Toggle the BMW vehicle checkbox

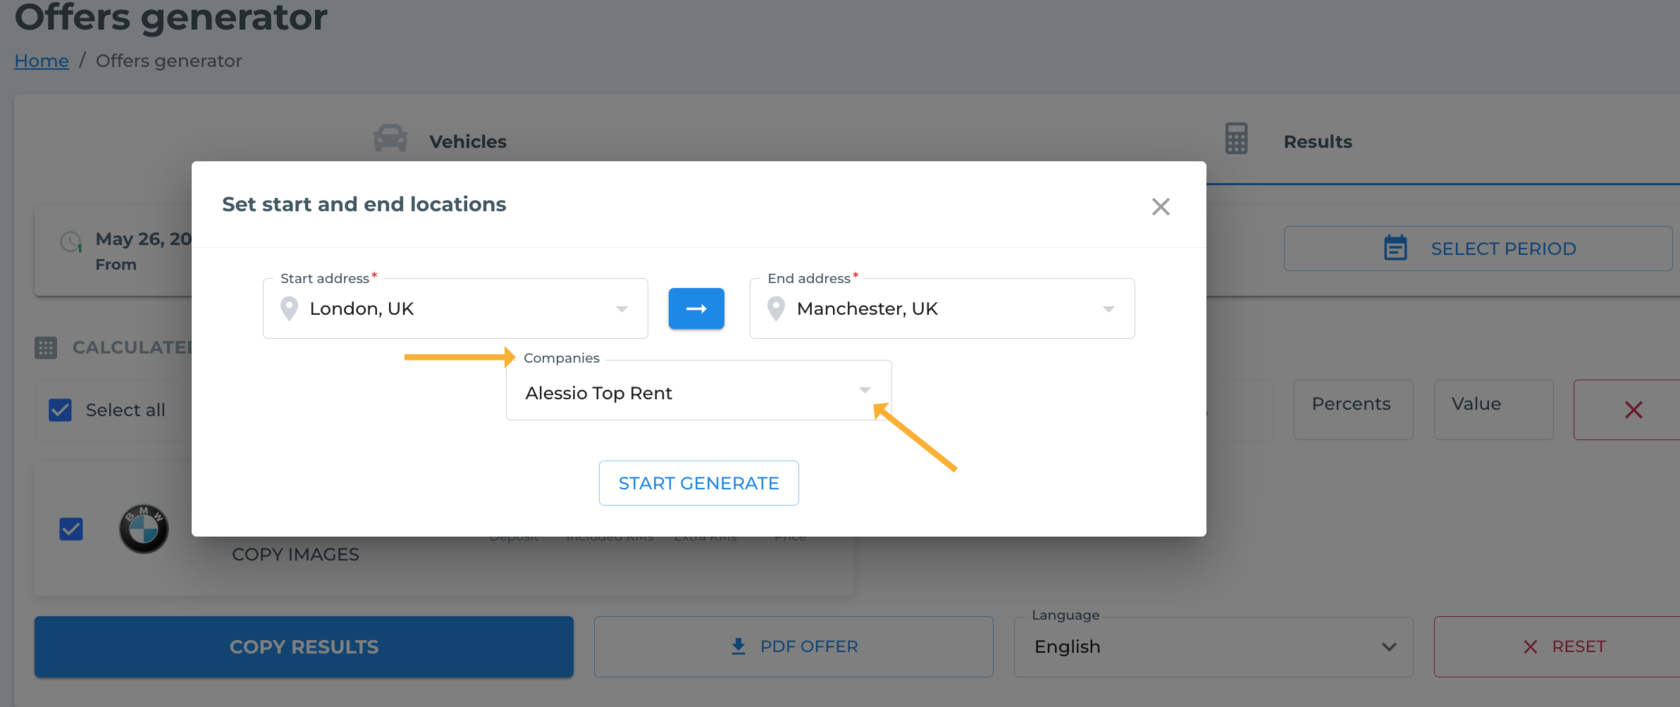tap(71, 529)
